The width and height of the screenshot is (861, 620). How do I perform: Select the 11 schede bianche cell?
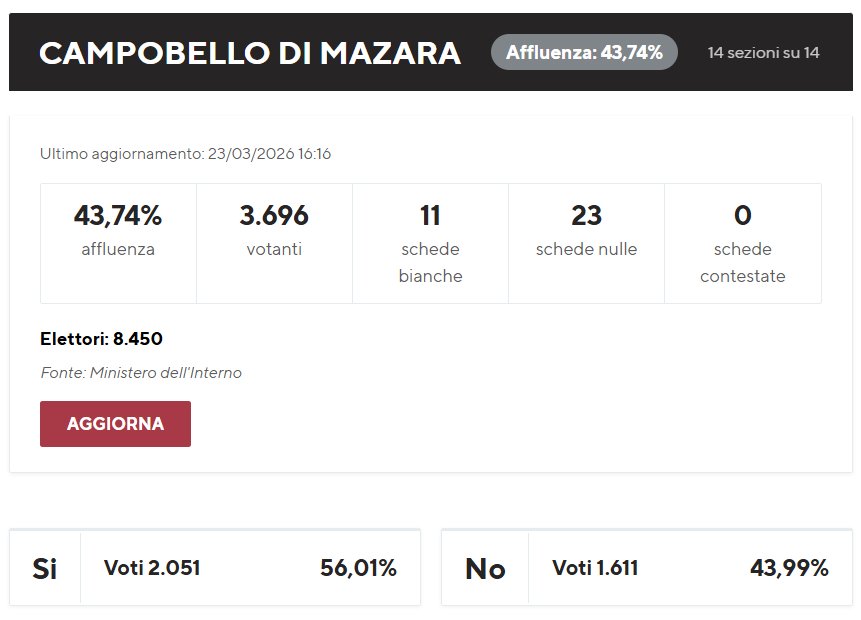(430, 242)
